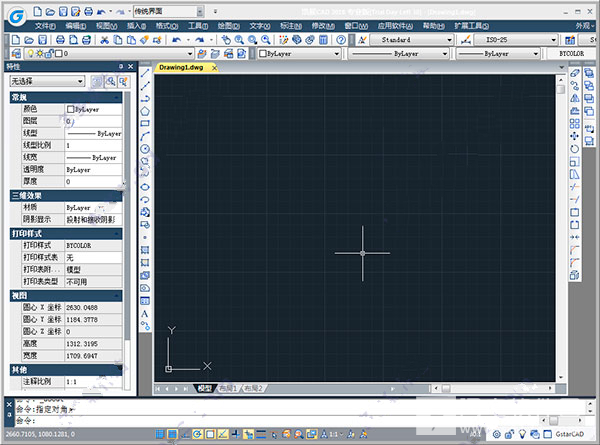Click the annotation scale 1:1 button in status bar
This screenshot has height=445, width=600.
331,434
